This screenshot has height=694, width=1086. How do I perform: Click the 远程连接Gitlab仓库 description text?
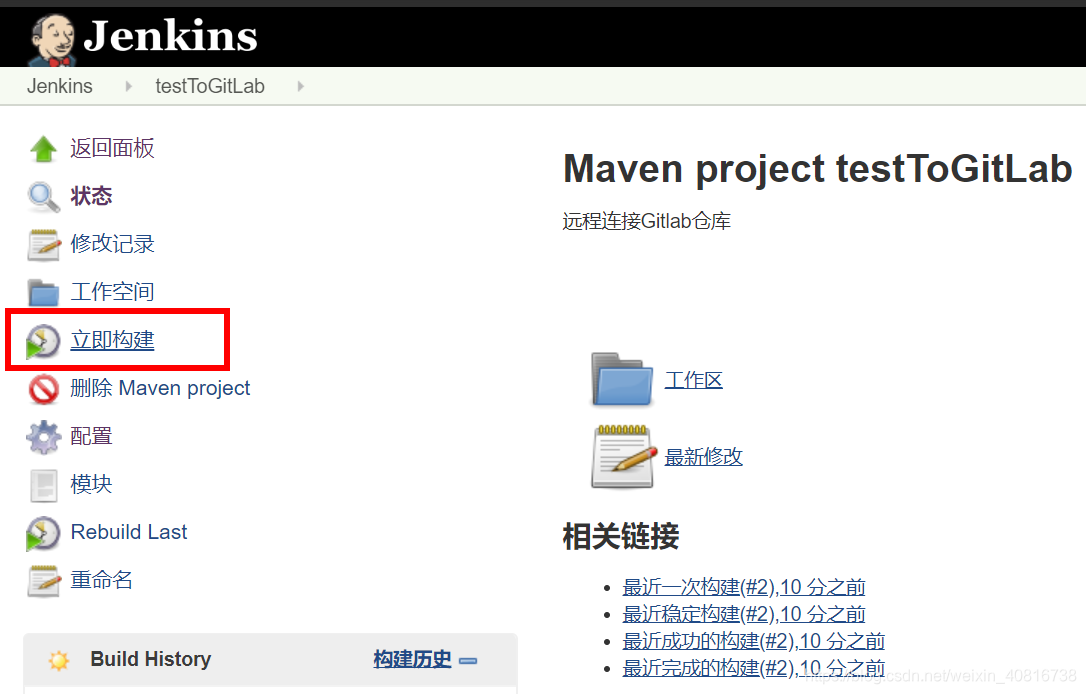[647, 221]
